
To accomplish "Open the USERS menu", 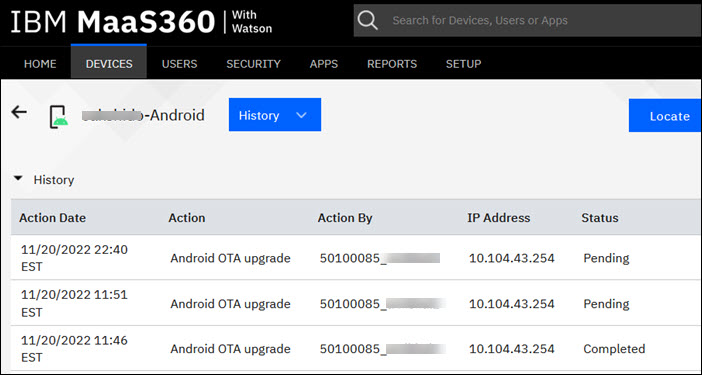I will pos(180,64).
